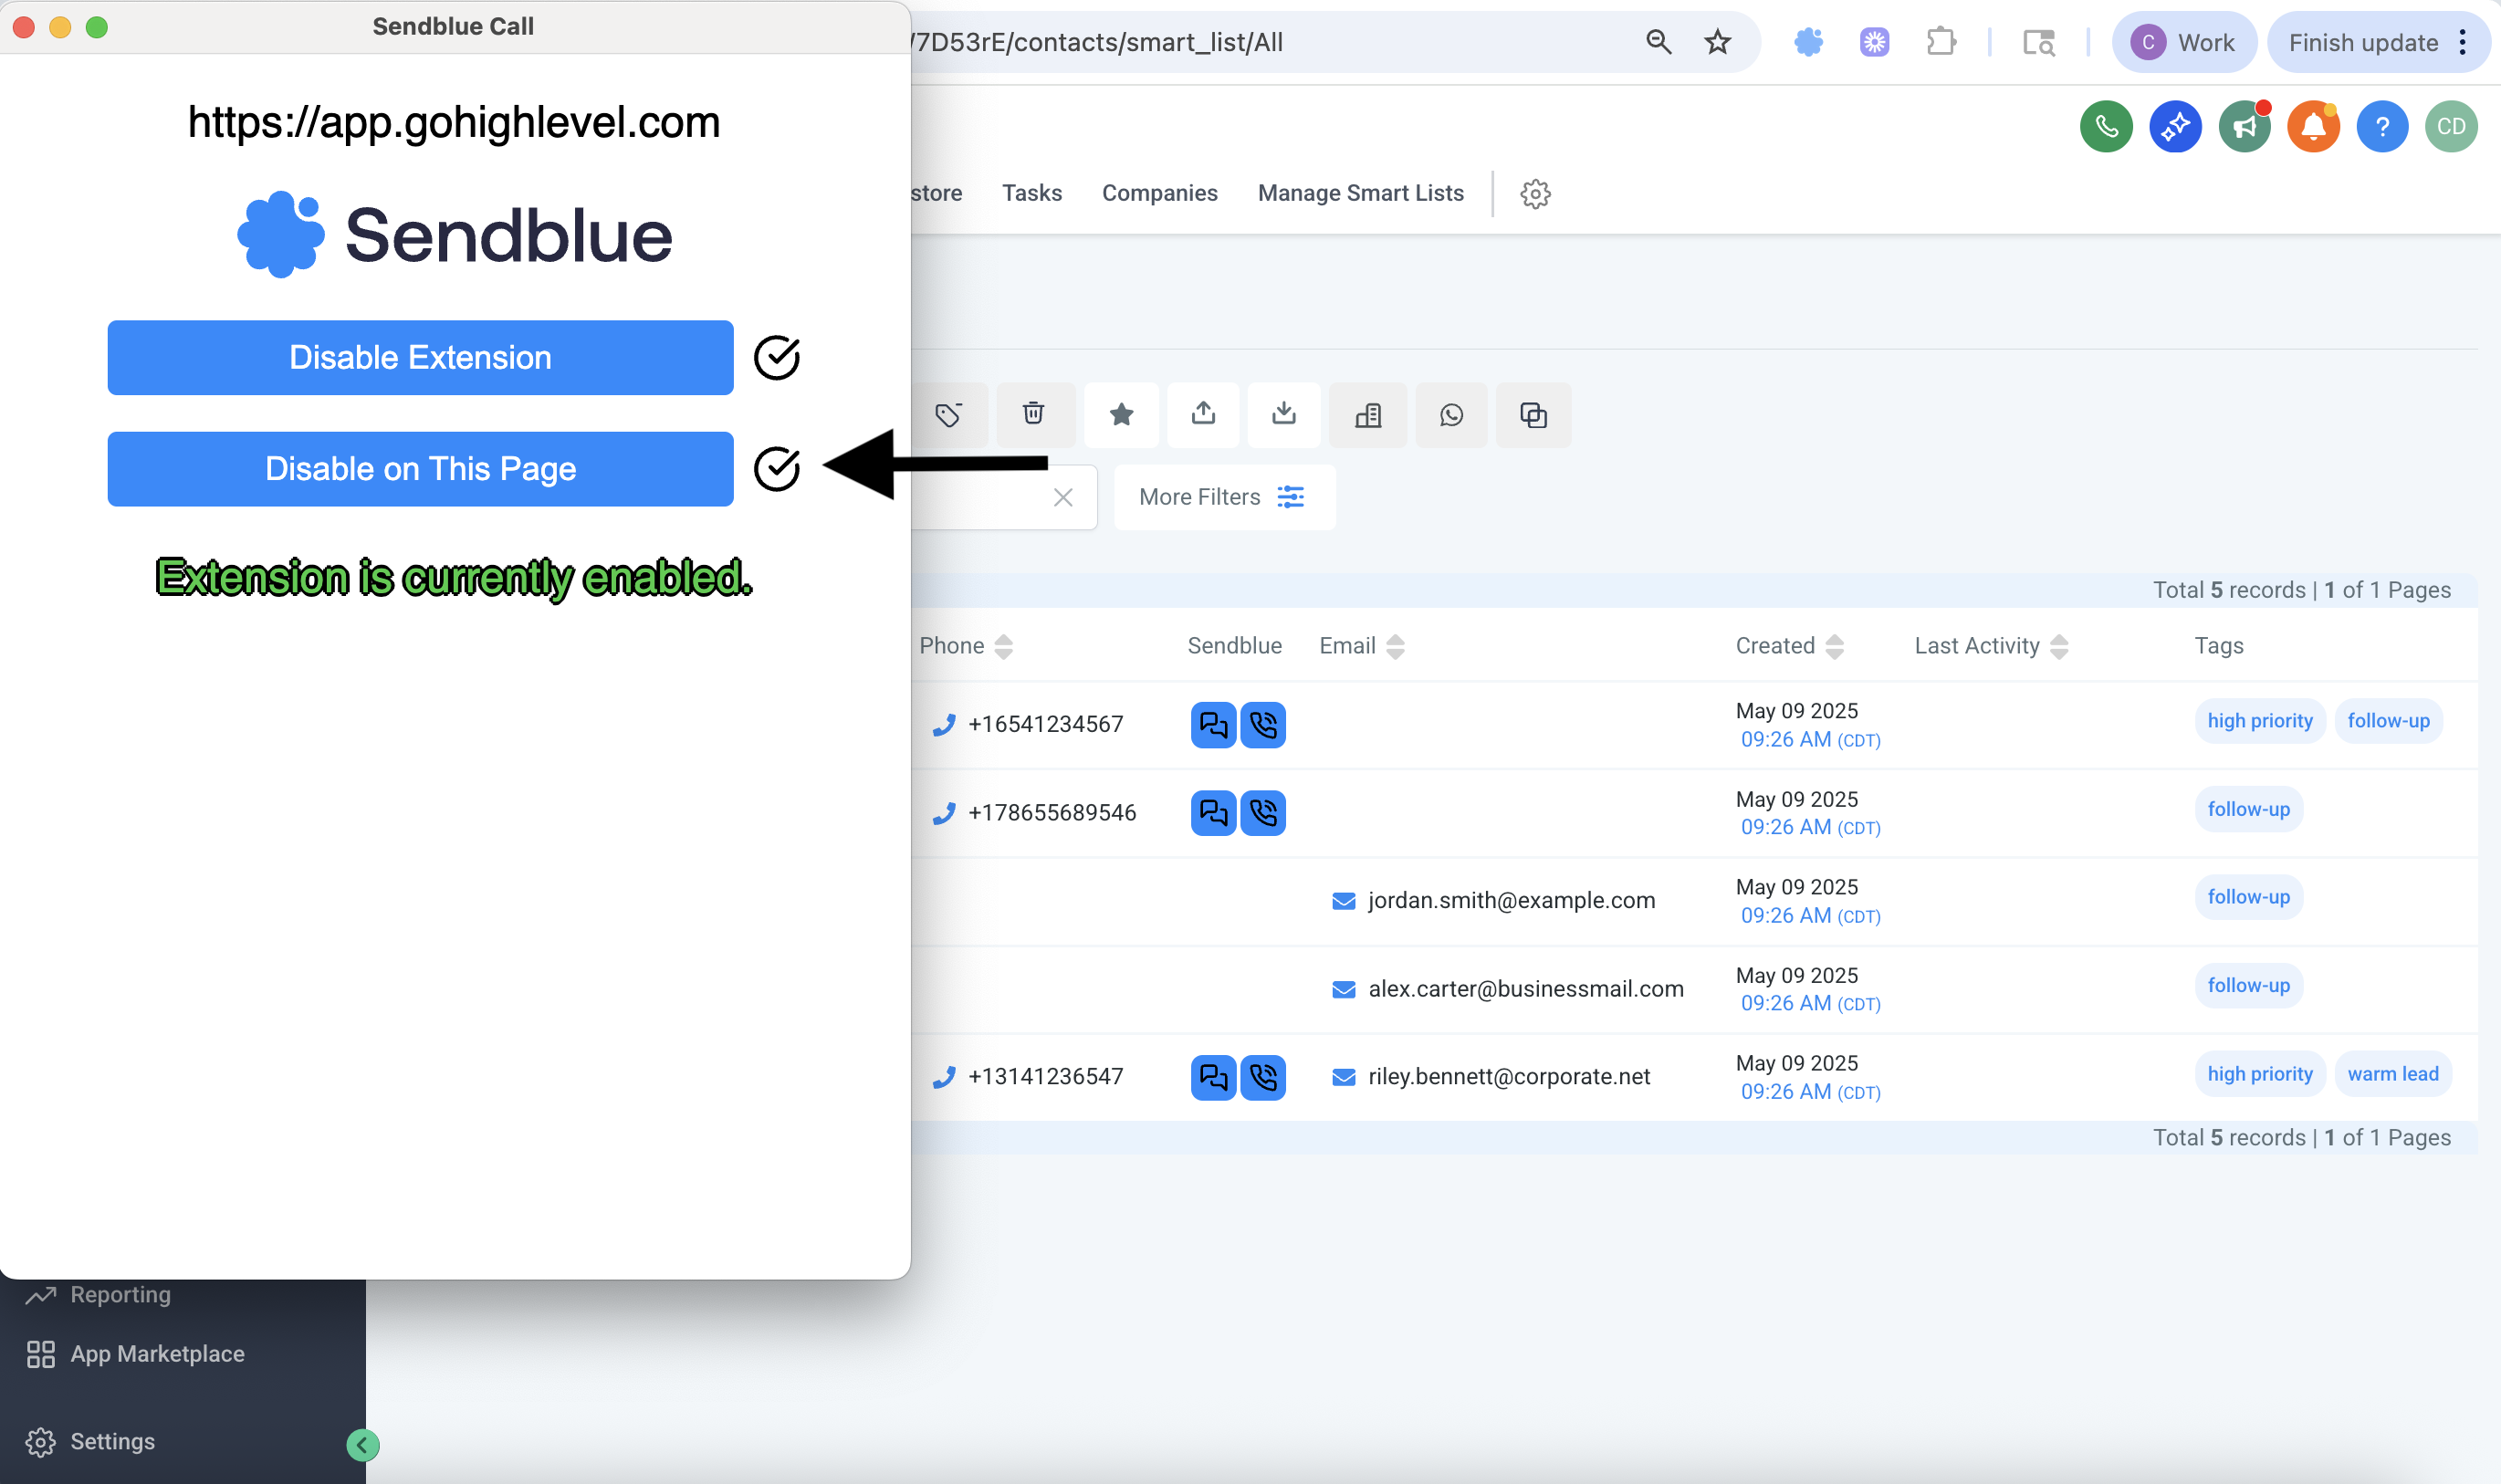Click high priority tag in +16541234567 row

coord(2259,721)
